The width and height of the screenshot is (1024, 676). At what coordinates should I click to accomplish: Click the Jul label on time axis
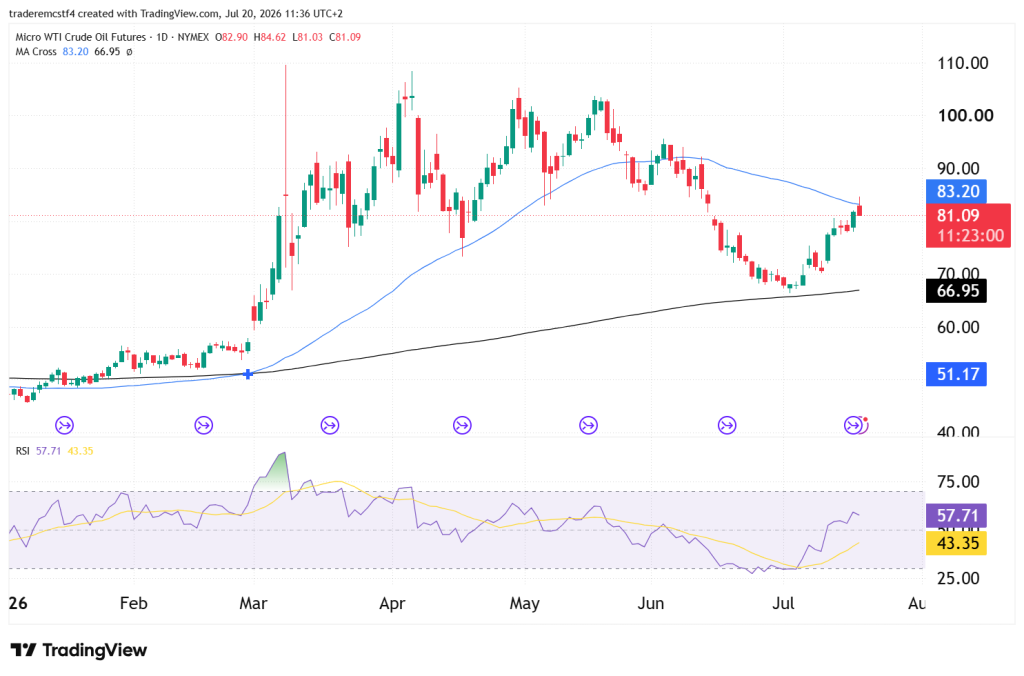point(783,603)
